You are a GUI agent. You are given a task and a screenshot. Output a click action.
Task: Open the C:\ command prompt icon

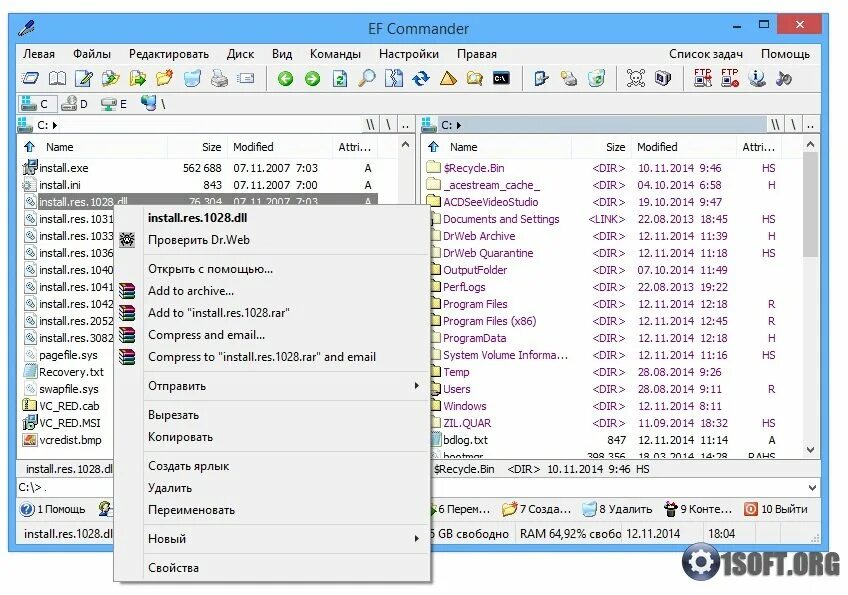click(501, 79)
